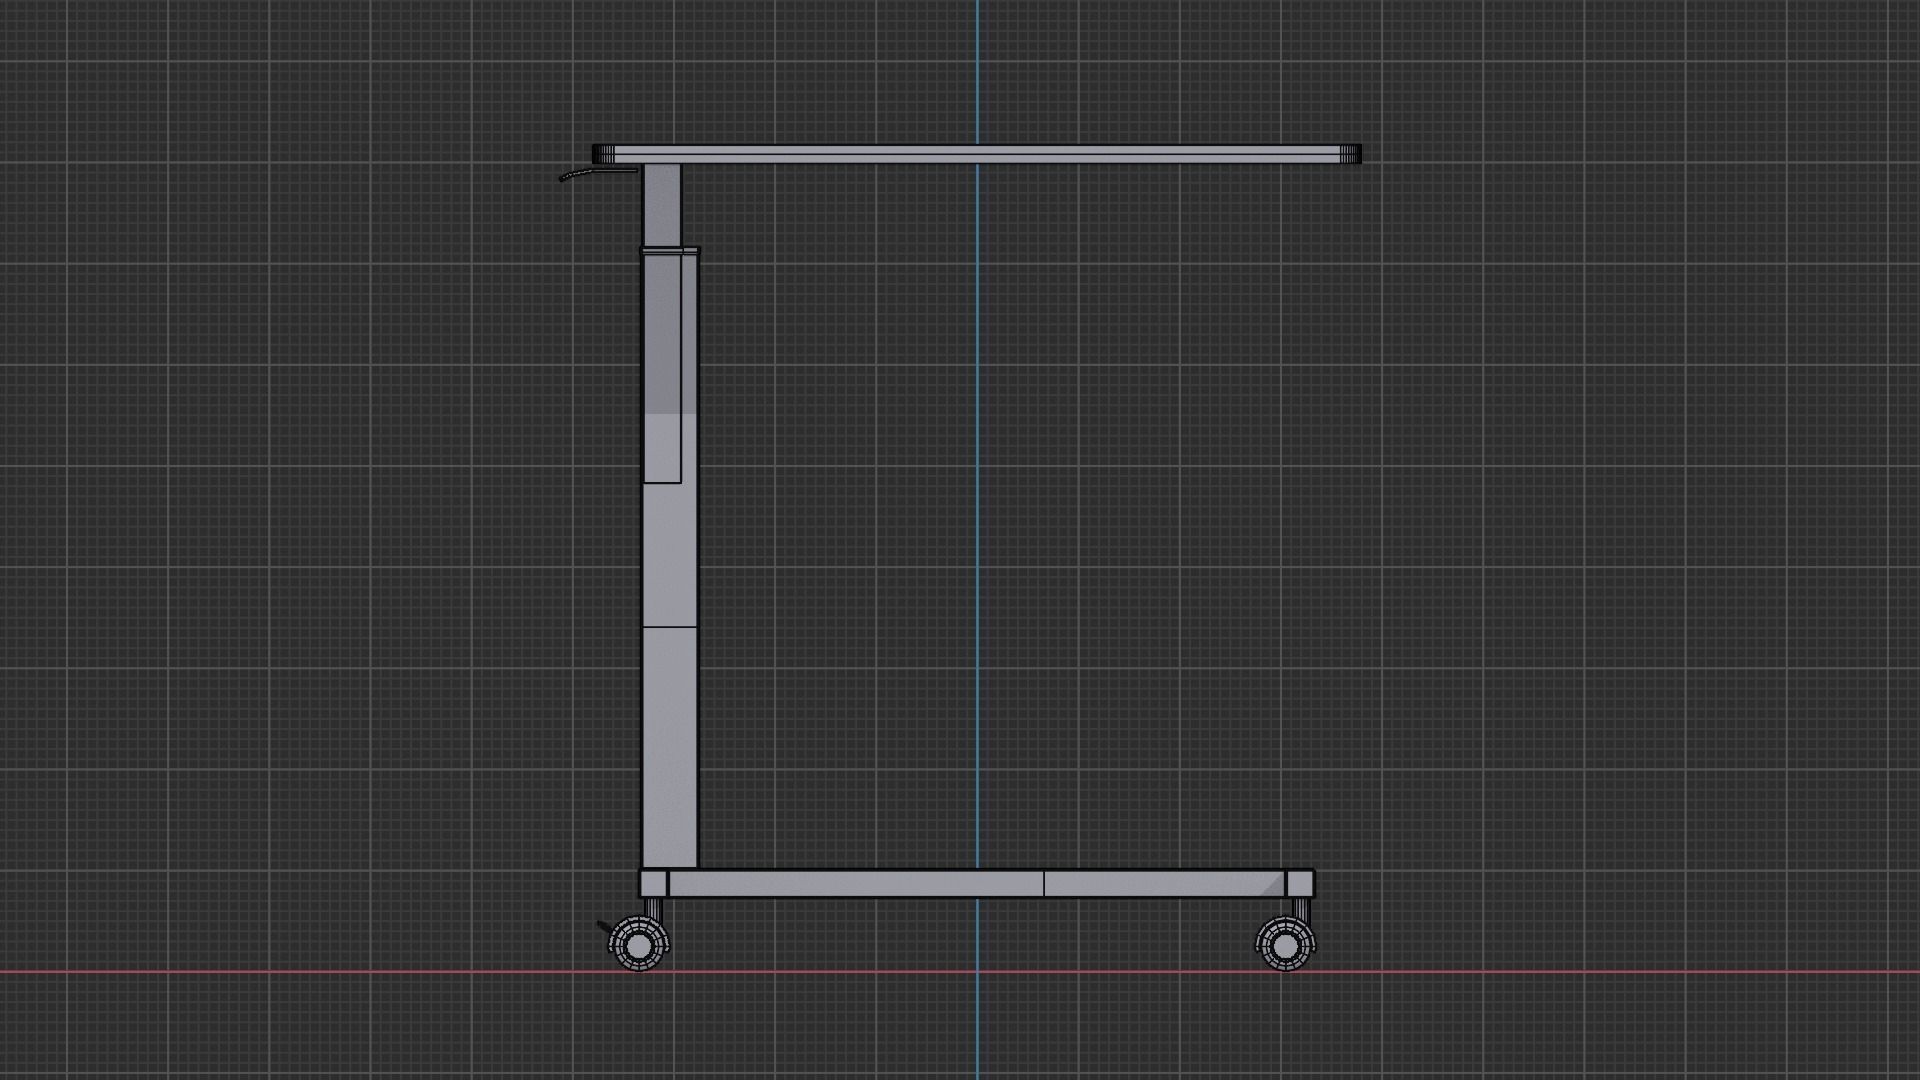Select the collar ring atop the outer column

pos(670,250)
